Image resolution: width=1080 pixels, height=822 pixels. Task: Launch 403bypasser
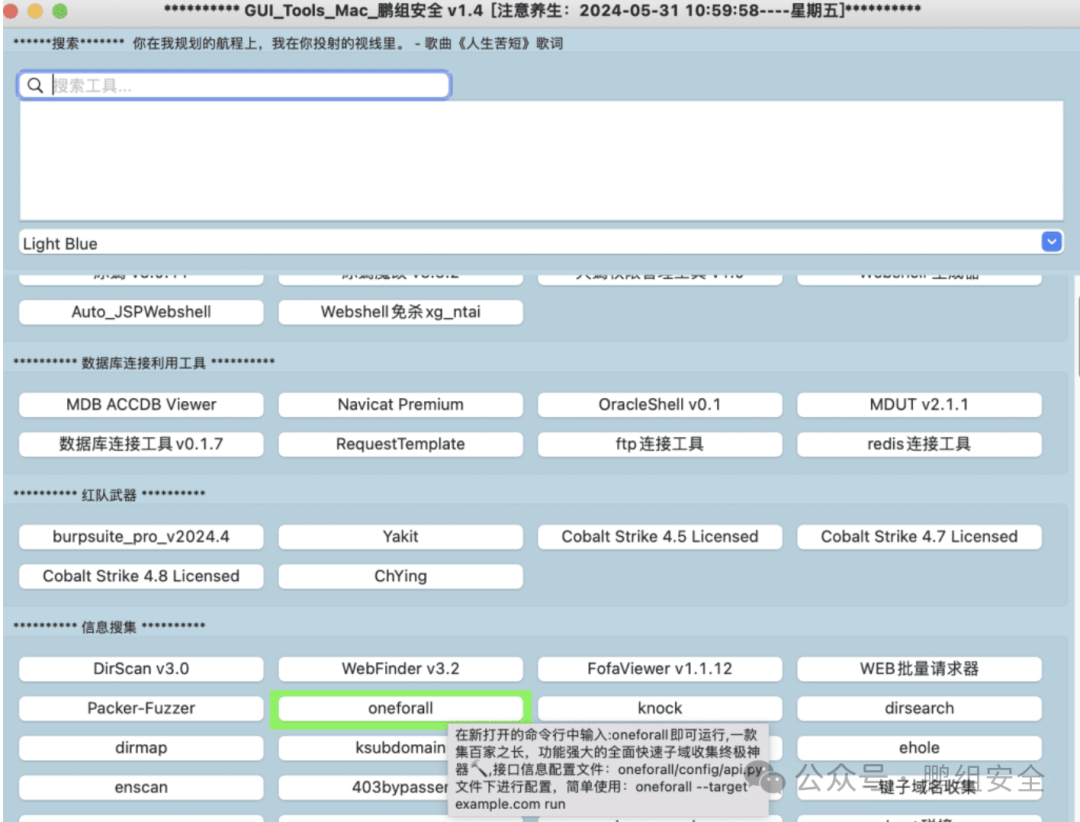363,787
